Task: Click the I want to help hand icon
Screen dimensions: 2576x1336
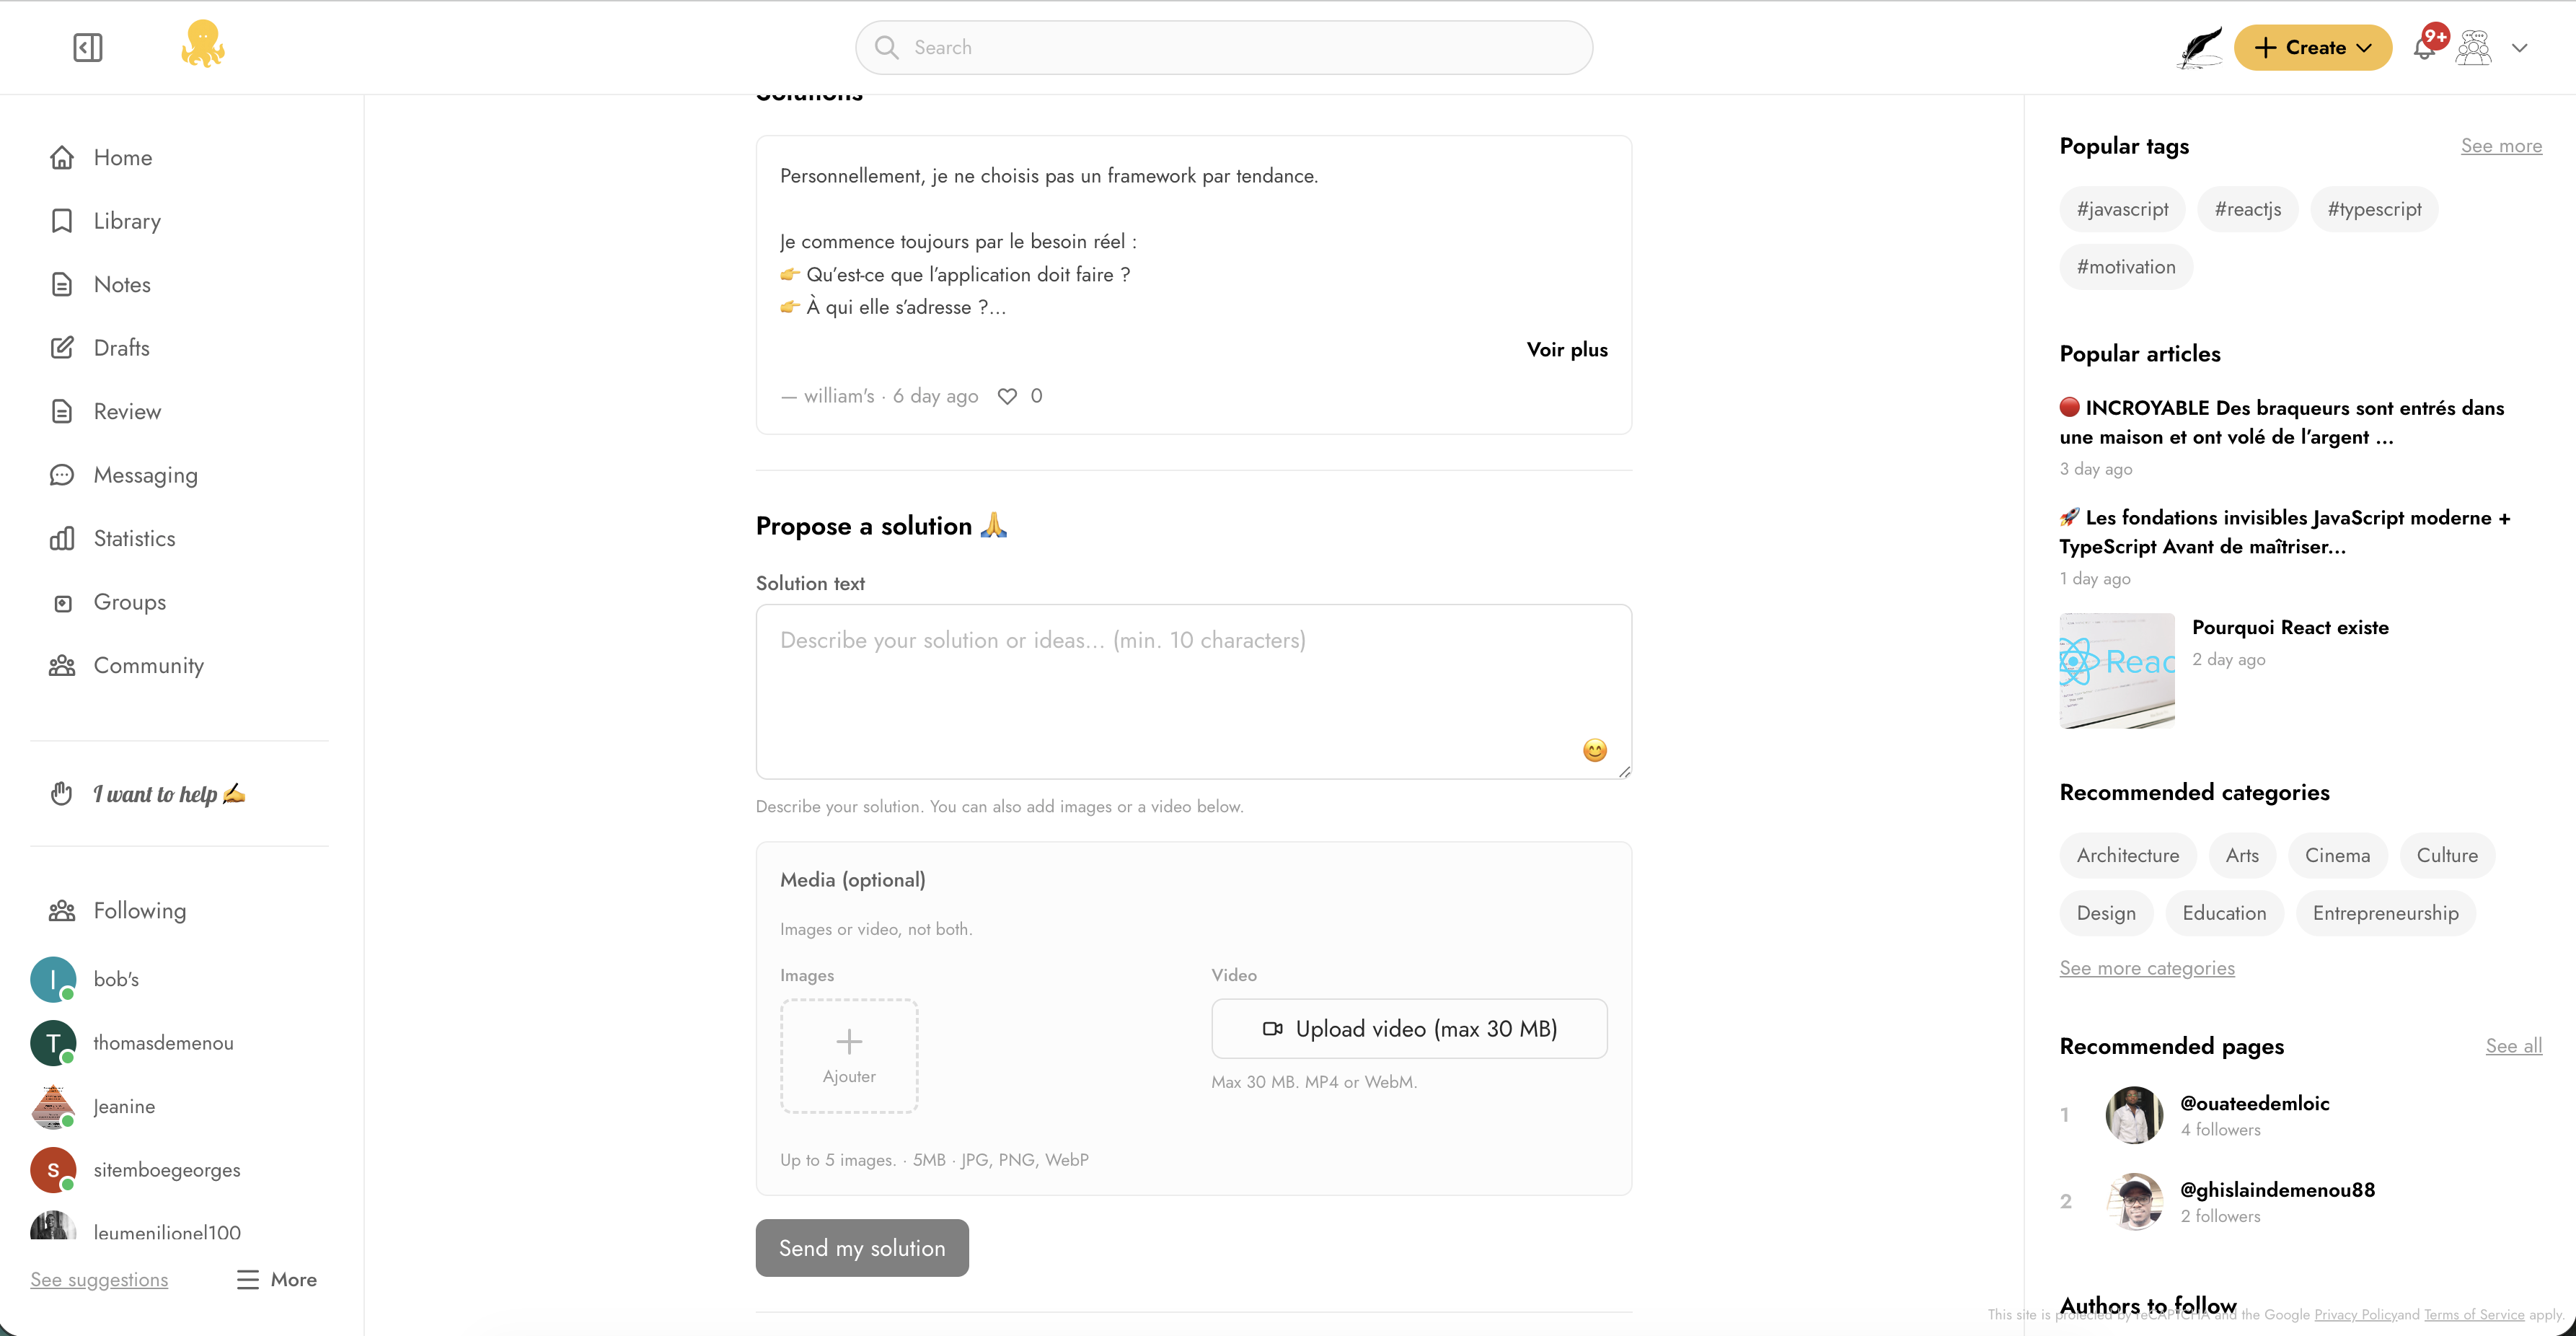Action: tap(61, 794)
